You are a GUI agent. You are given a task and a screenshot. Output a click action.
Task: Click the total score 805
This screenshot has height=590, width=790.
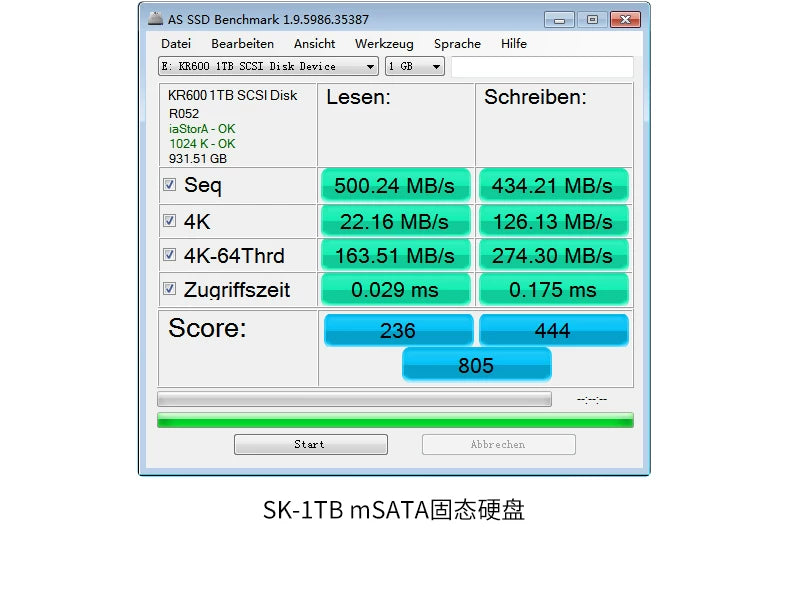(x=477, y=365)
